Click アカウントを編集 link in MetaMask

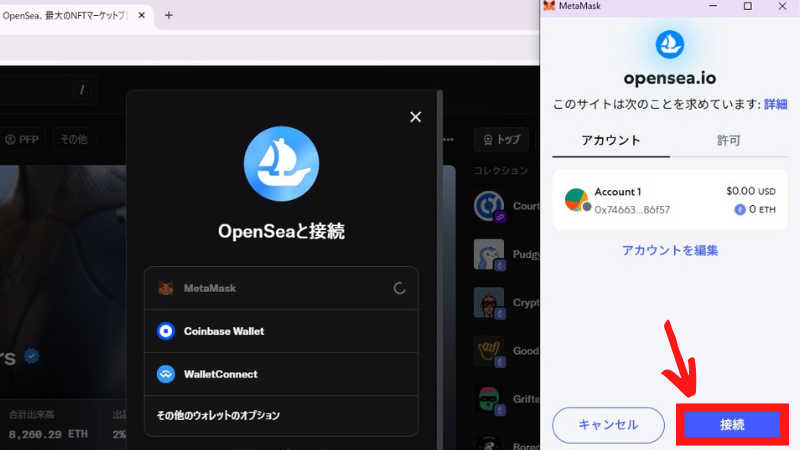click(x=670, y=250)
